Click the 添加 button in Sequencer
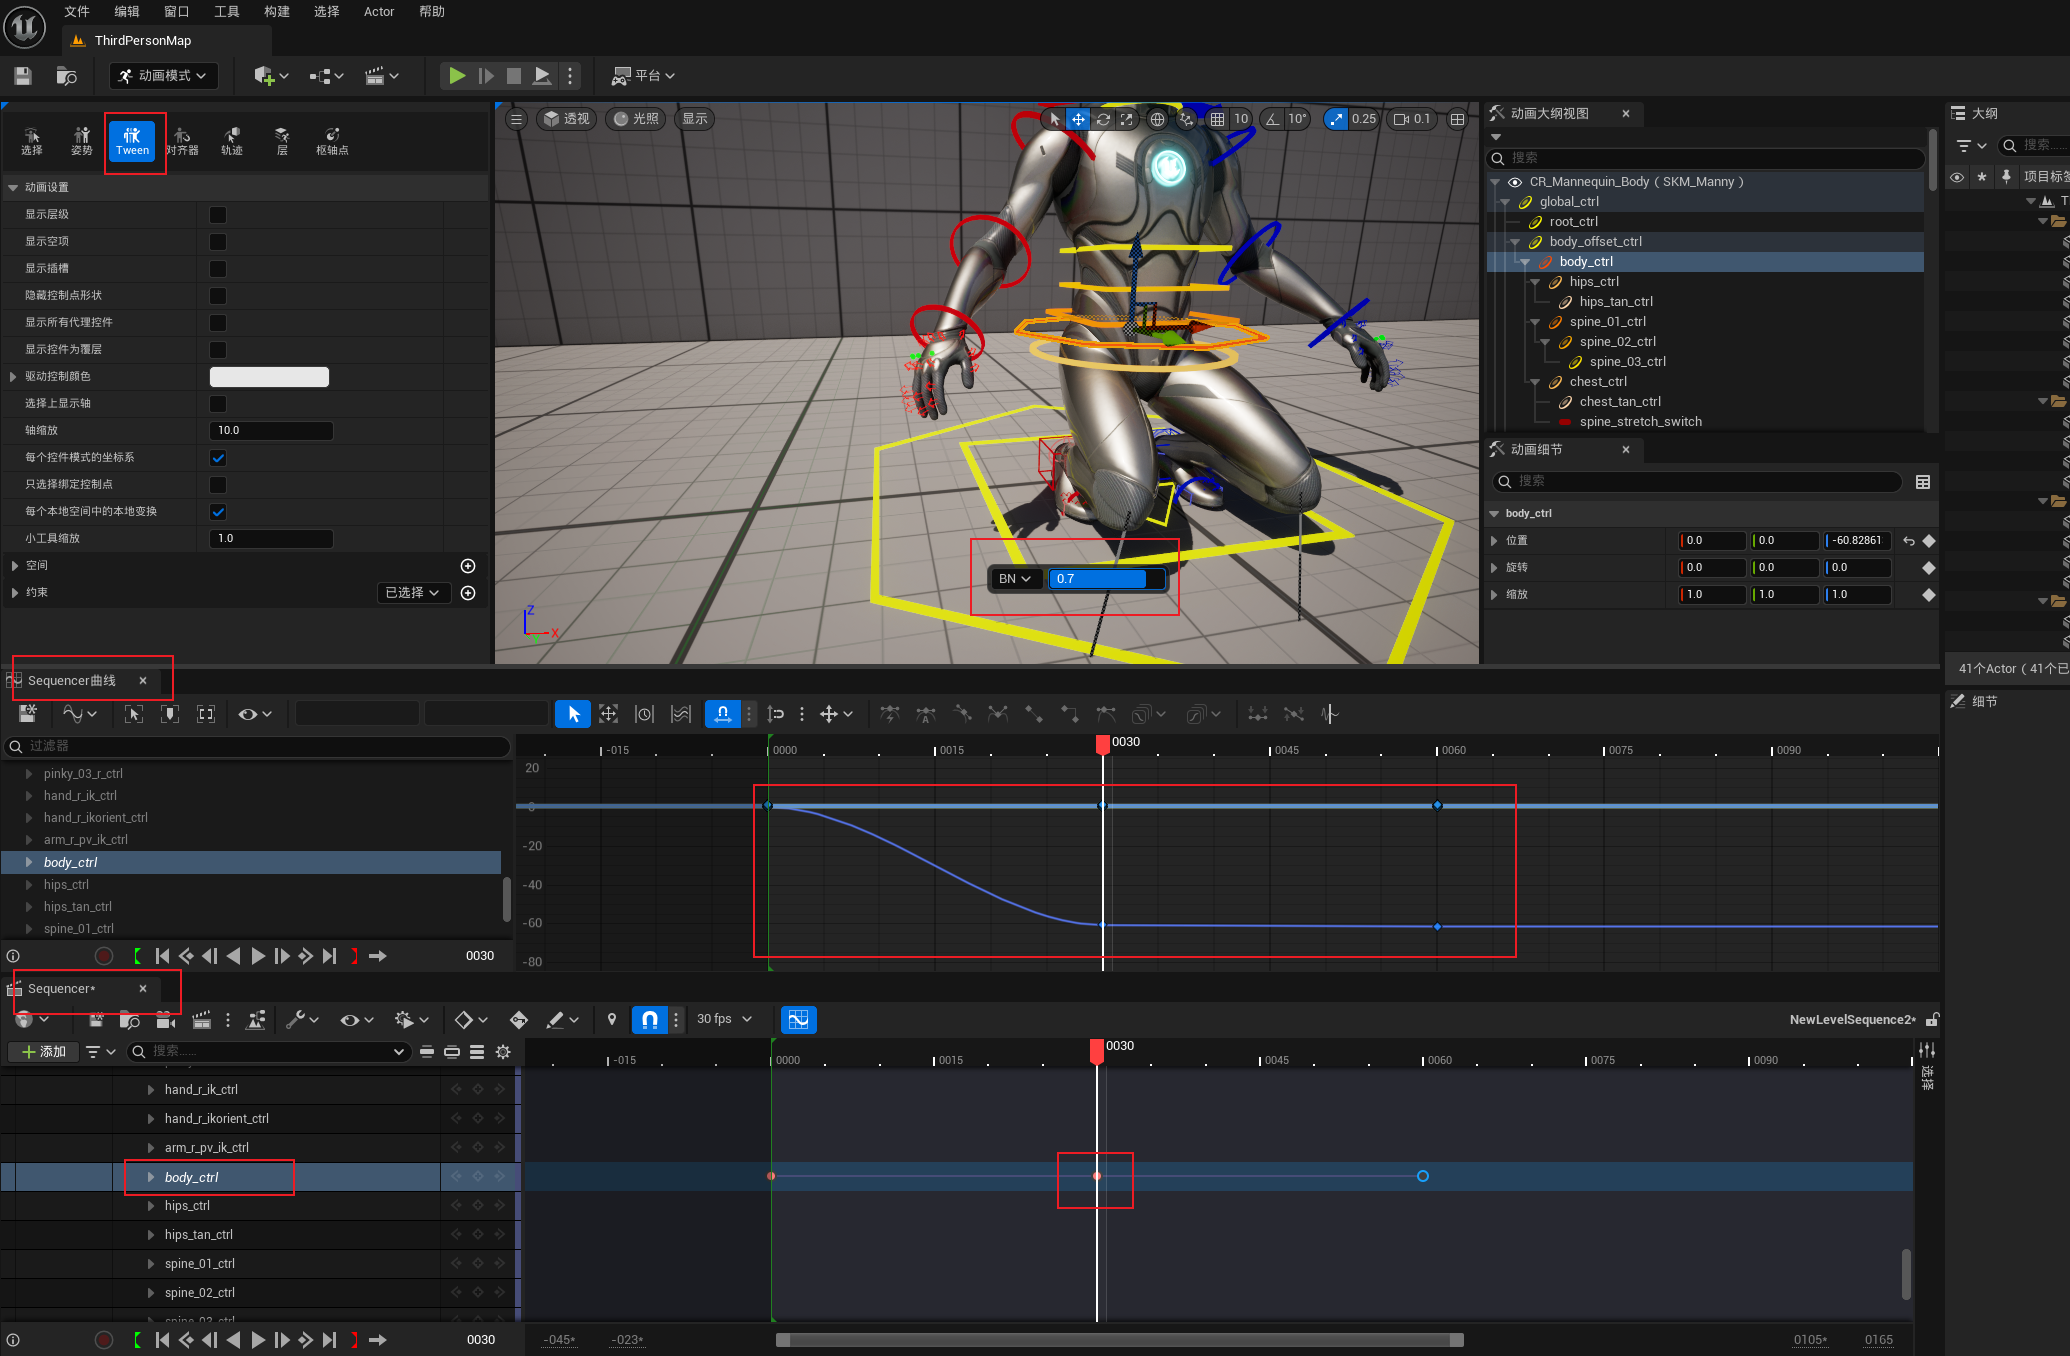 click(43, 1051)
